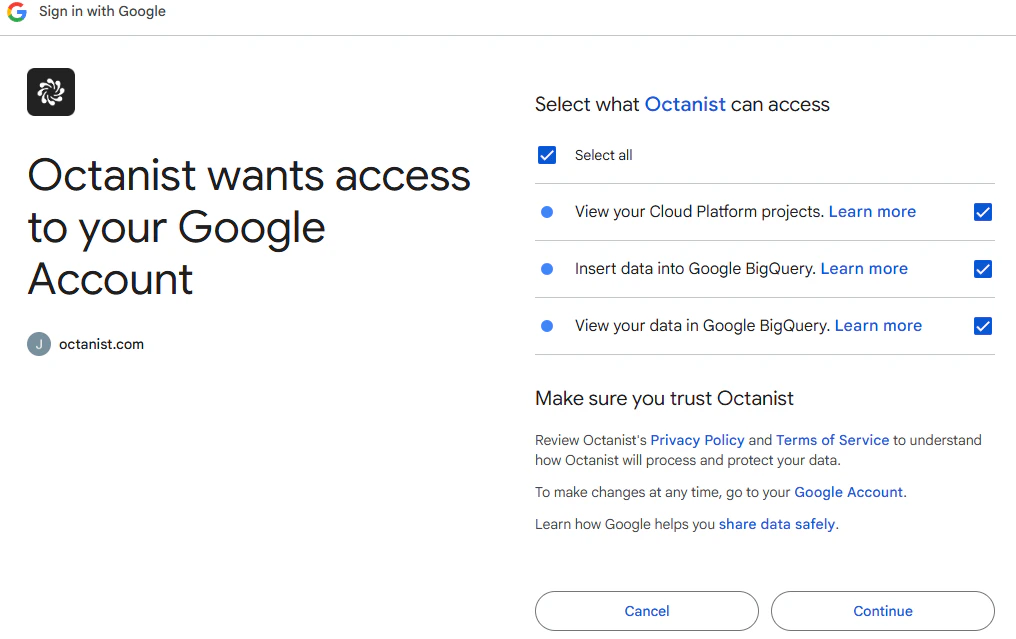Click the account avatar with letter J
The height and width of the screenshot is (639, 1016).
click(x=39, y=344)
